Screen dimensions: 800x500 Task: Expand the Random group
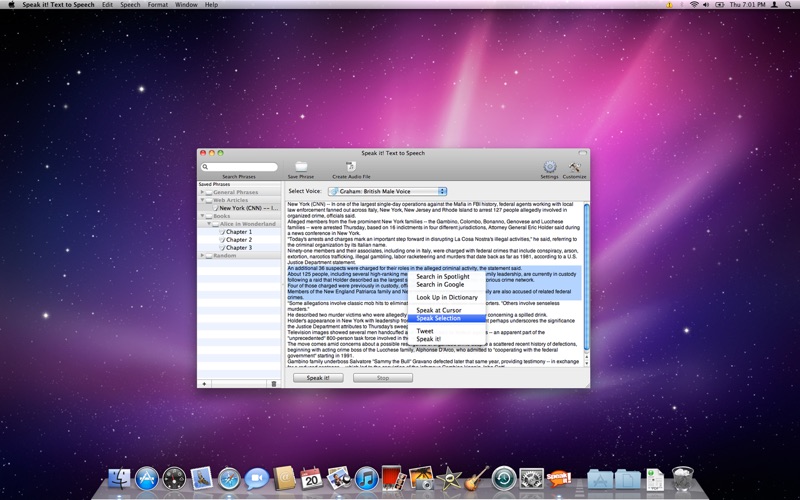point(202,256)
